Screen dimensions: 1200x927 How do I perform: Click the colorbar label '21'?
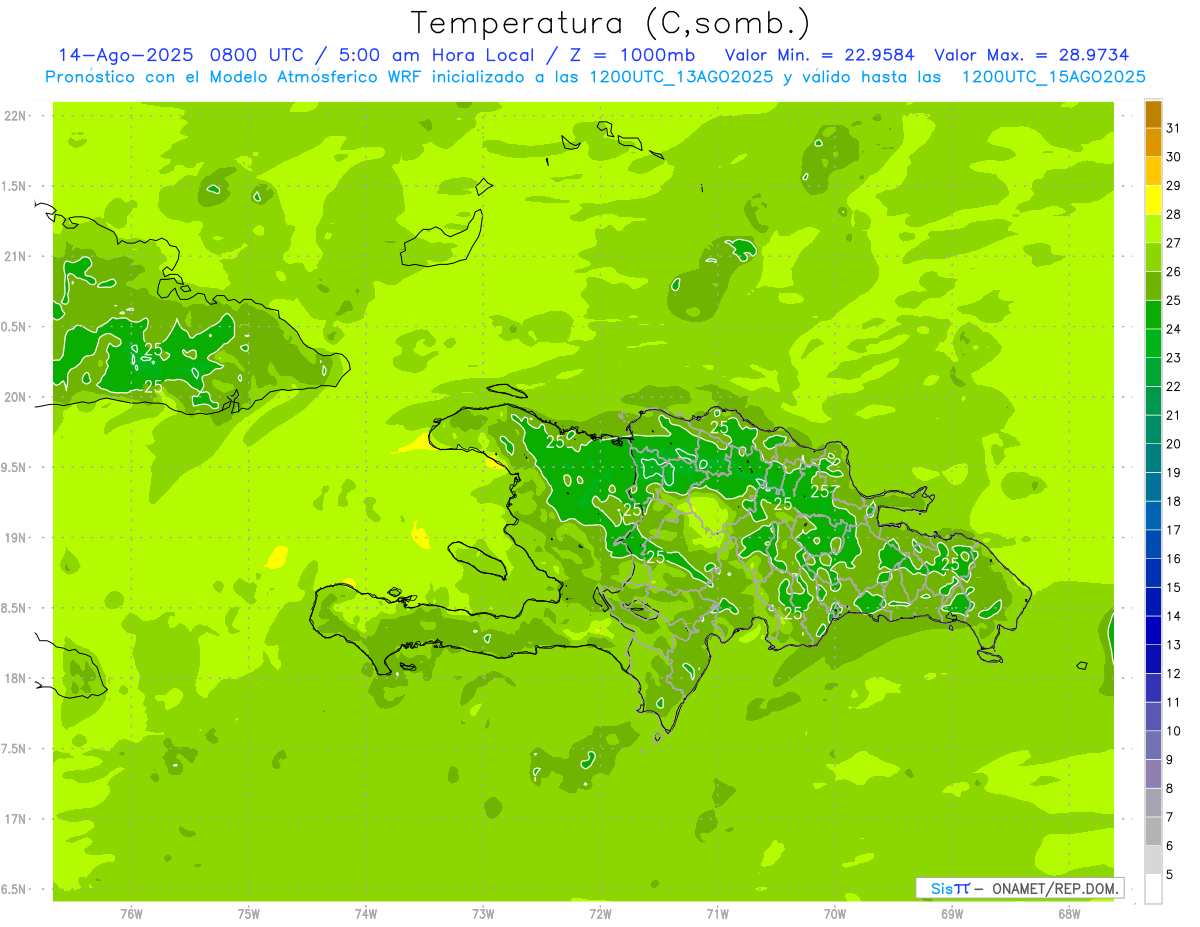point(1174,415)
